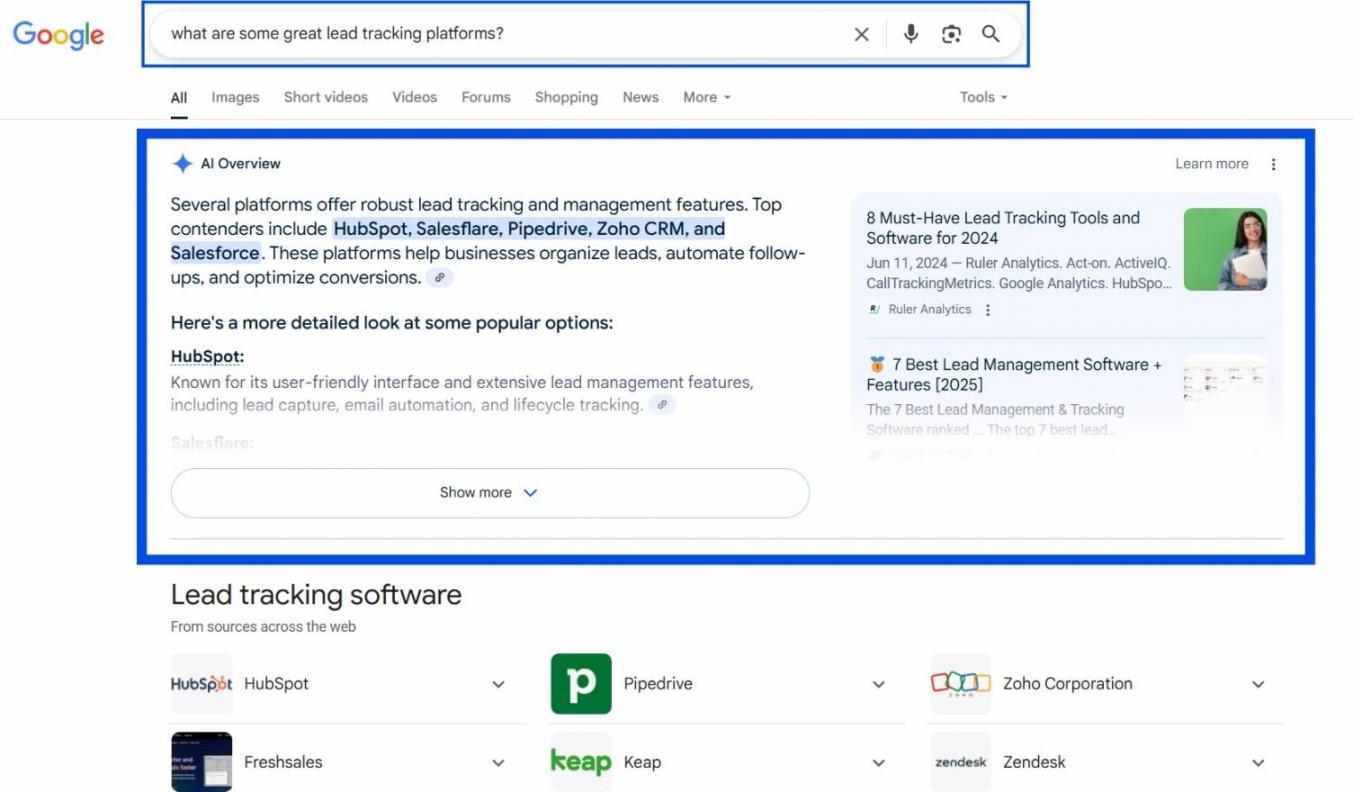Expand the Zendesk row chevron
Viewport: 1353px width, 792px height.
(1258, 763)
